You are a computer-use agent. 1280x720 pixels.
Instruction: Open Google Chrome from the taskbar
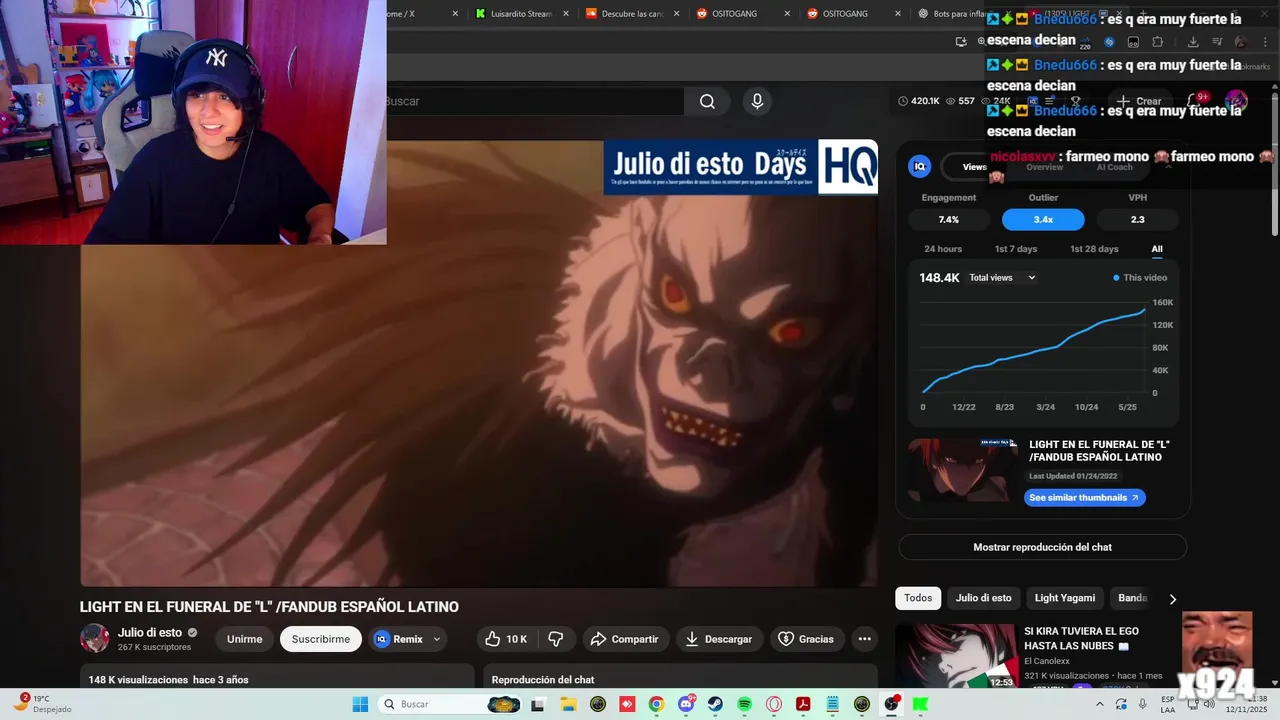point(656,704)
